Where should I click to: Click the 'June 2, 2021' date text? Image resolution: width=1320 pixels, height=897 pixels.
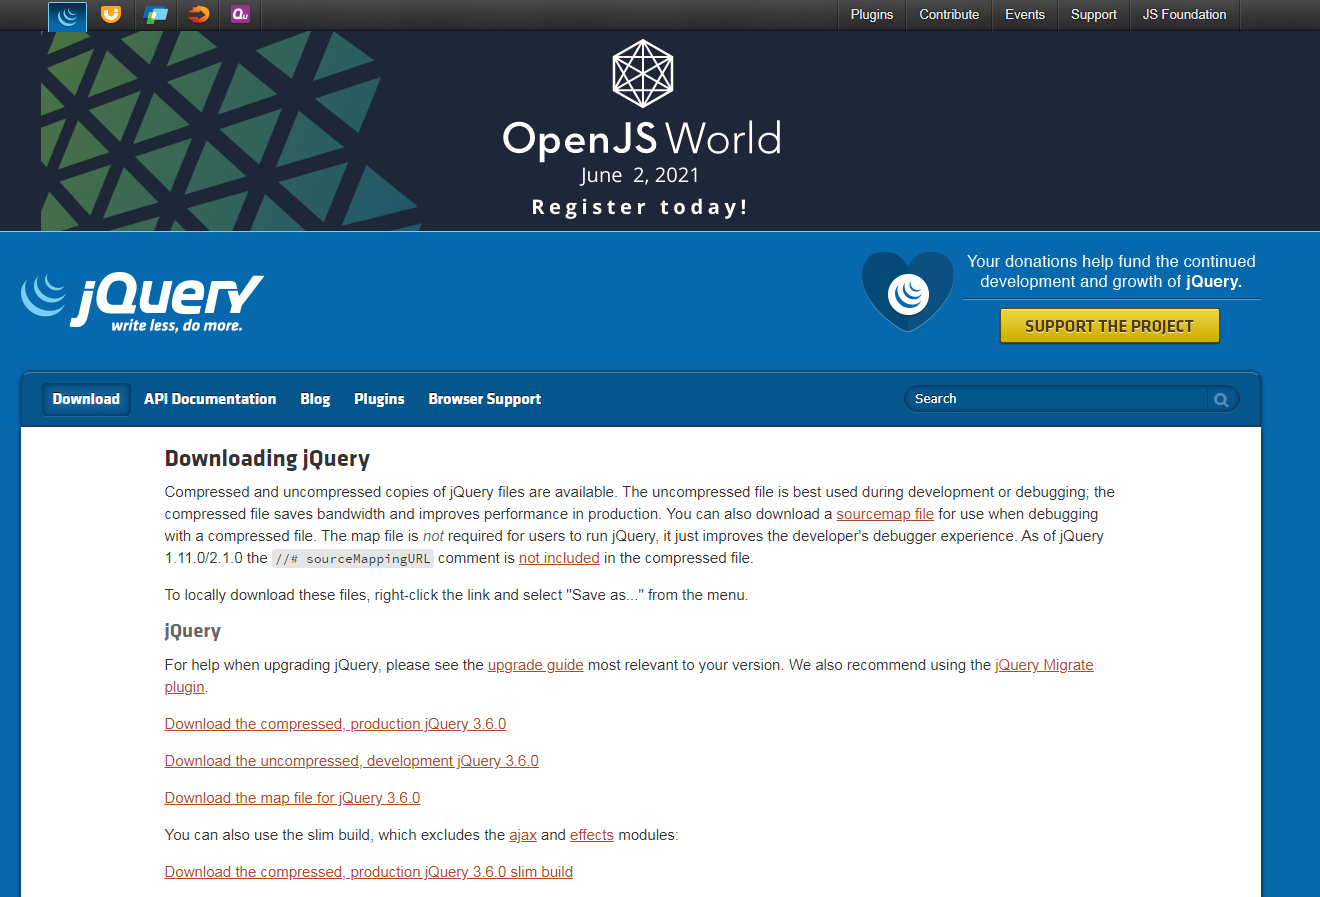(640, 176)
